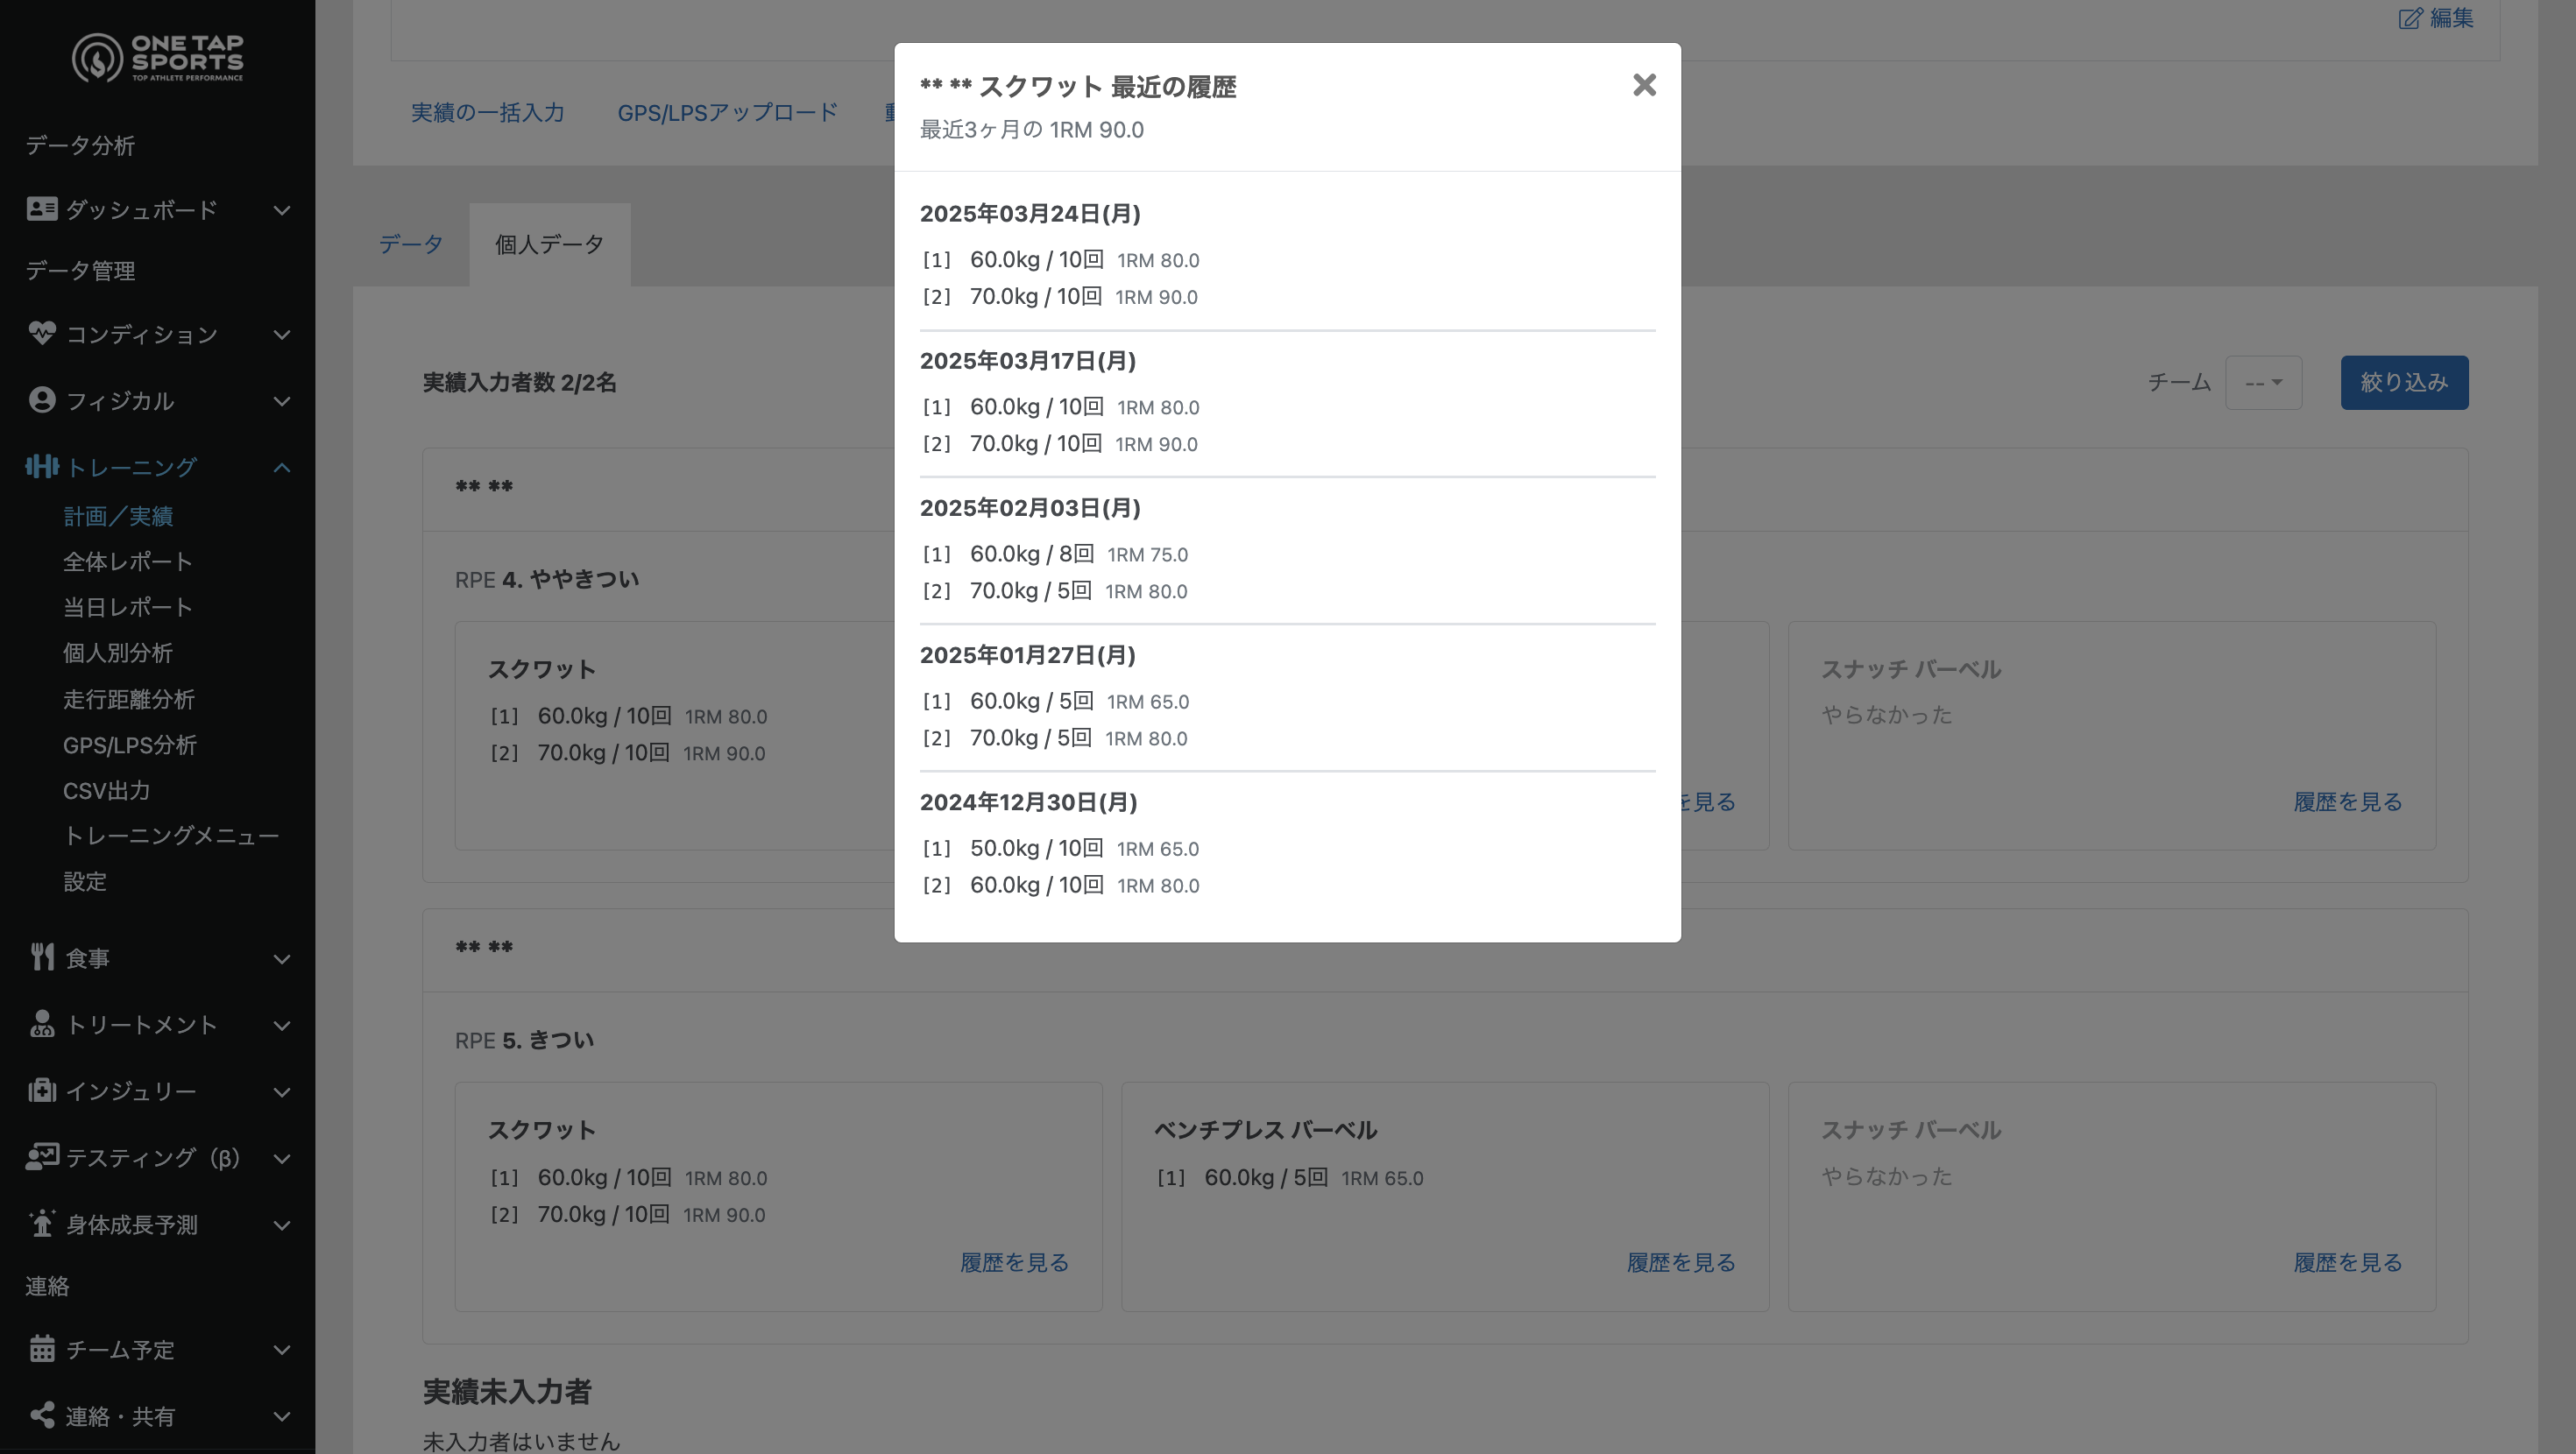Image resolution: width=2576 pixels, height=1454 pixels.
Task: Click the 2025年02月03日(月) history date
Action: pyautogui.click(x=1030, y=507)
